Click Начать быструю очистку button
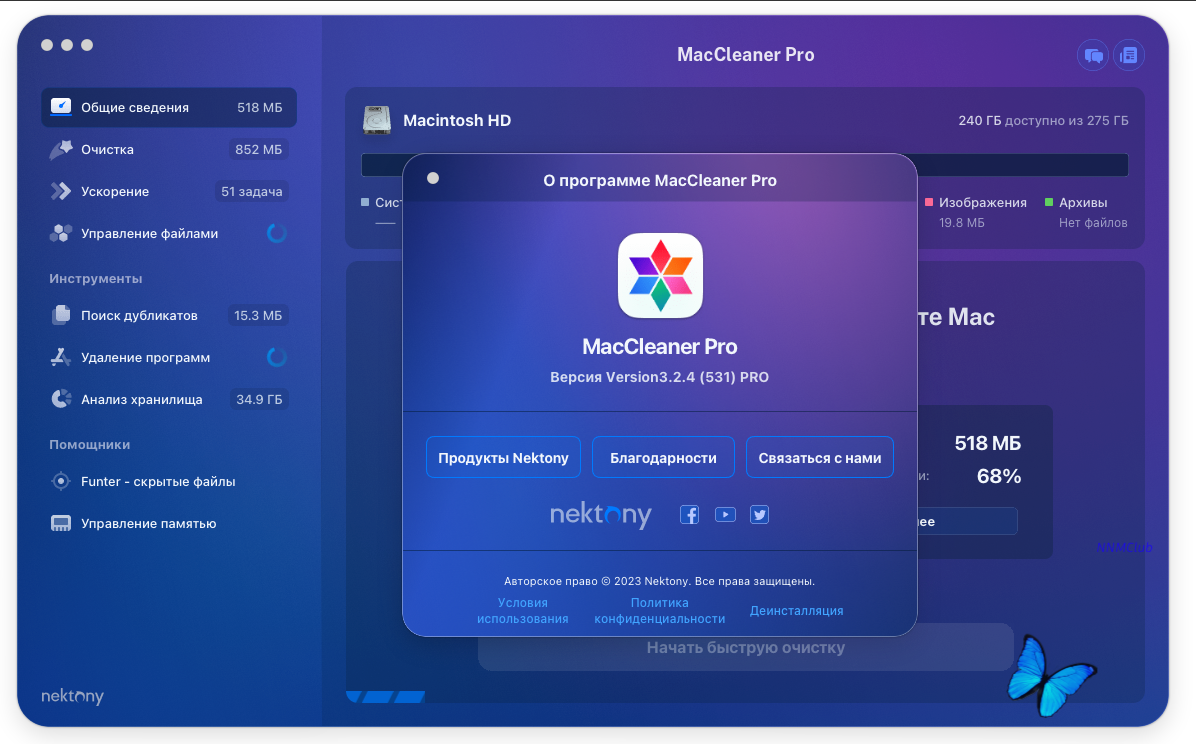Image resolution: width=1196 pixels, height=744 pixels. (x=746, y=648)
